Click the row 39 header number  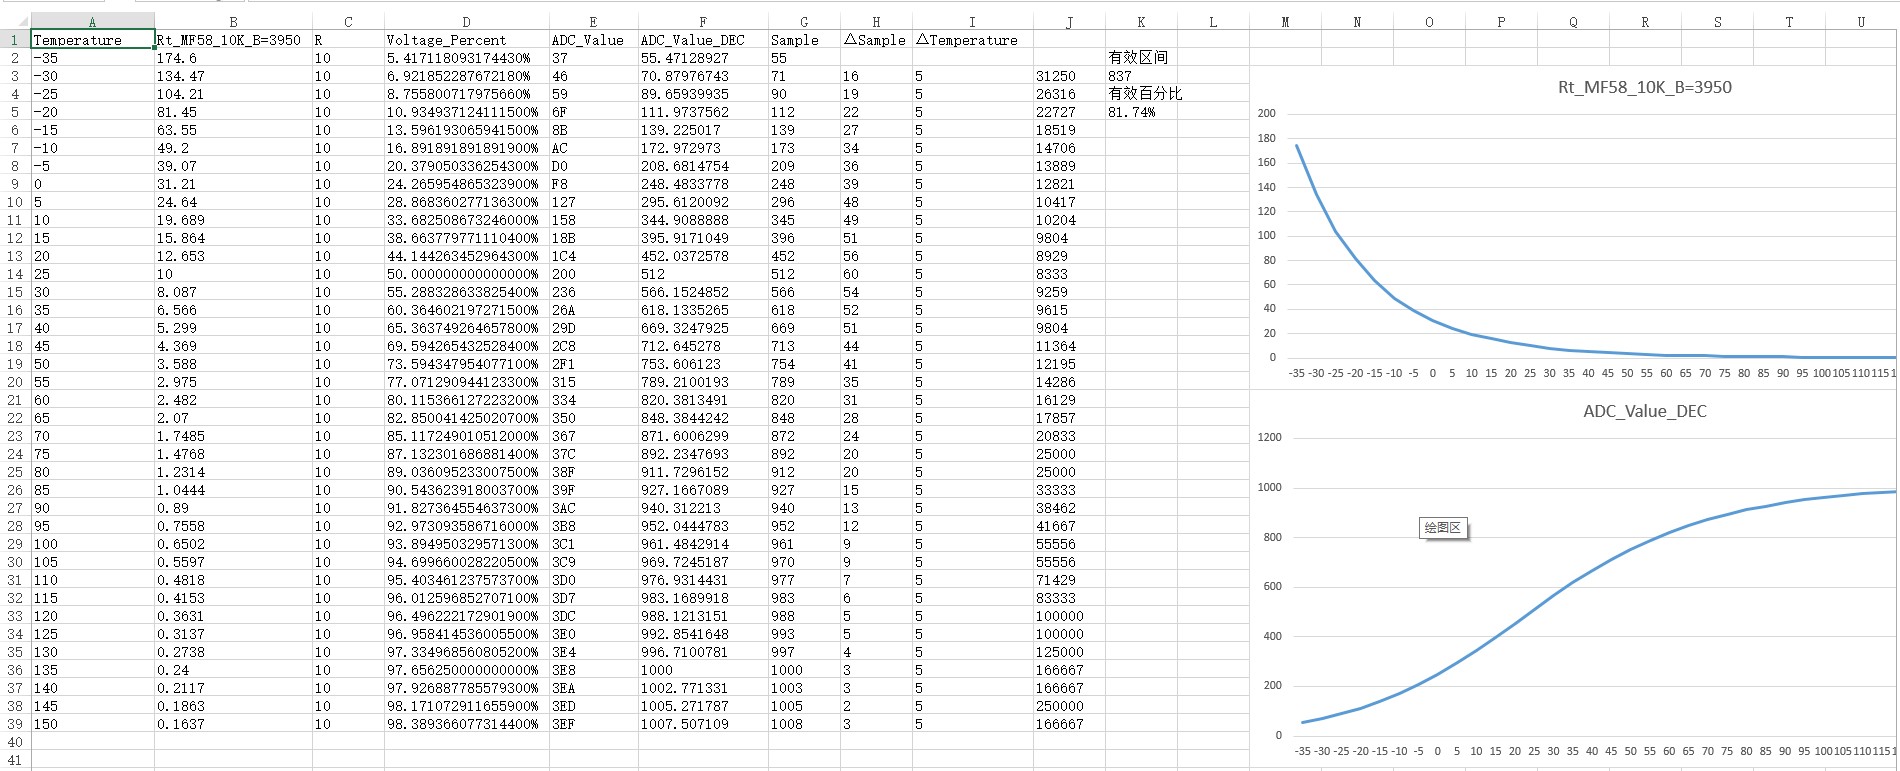(15, 724)
